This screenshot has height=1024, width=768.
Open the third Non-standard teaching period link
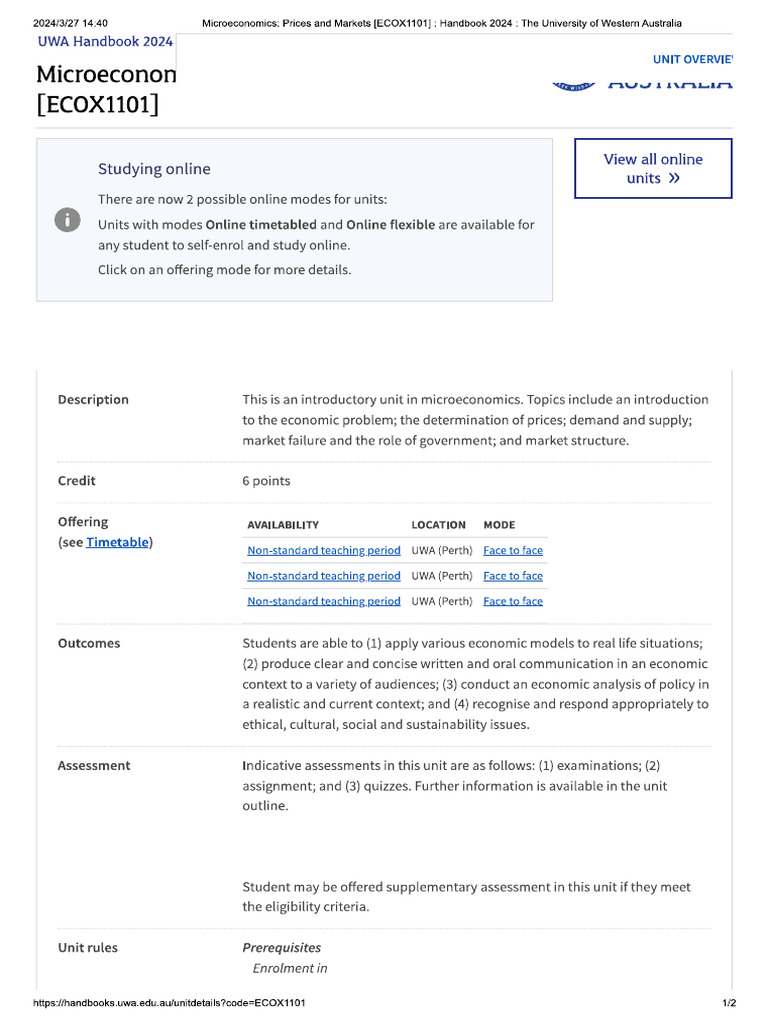point(324,601)
